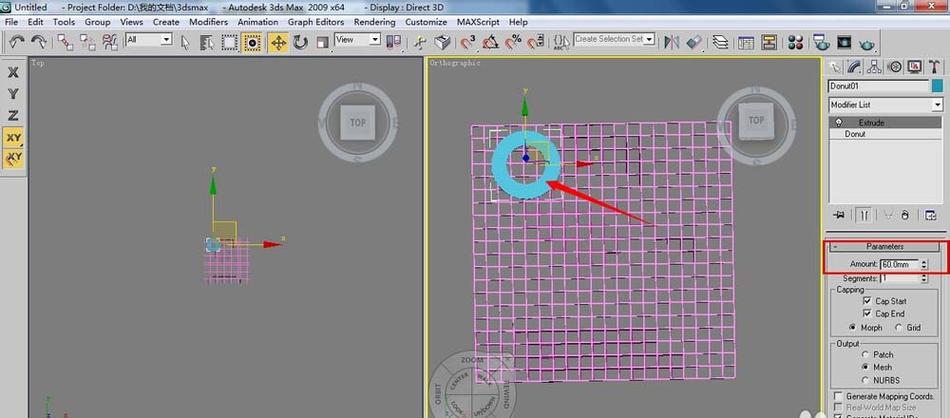950x418 pixels.
Task: Uncheck the Cap Start checkbox
Action: click(867, 301)
